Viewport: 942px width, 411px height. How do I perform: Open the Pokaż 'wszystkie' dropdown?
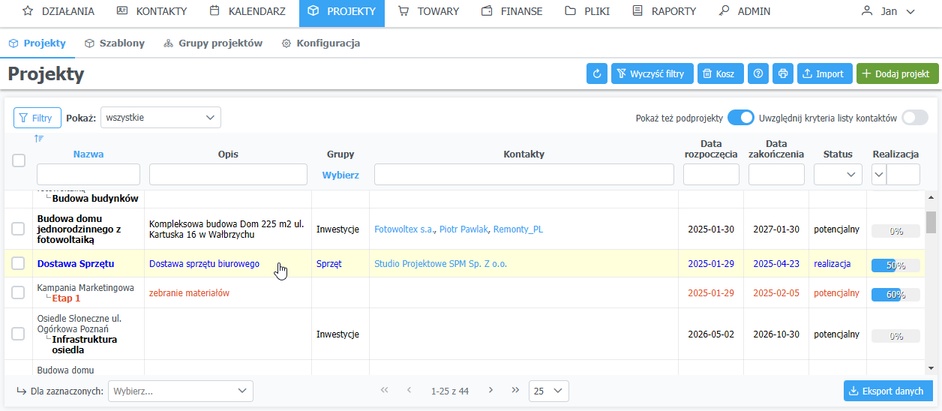coord(160,118)
